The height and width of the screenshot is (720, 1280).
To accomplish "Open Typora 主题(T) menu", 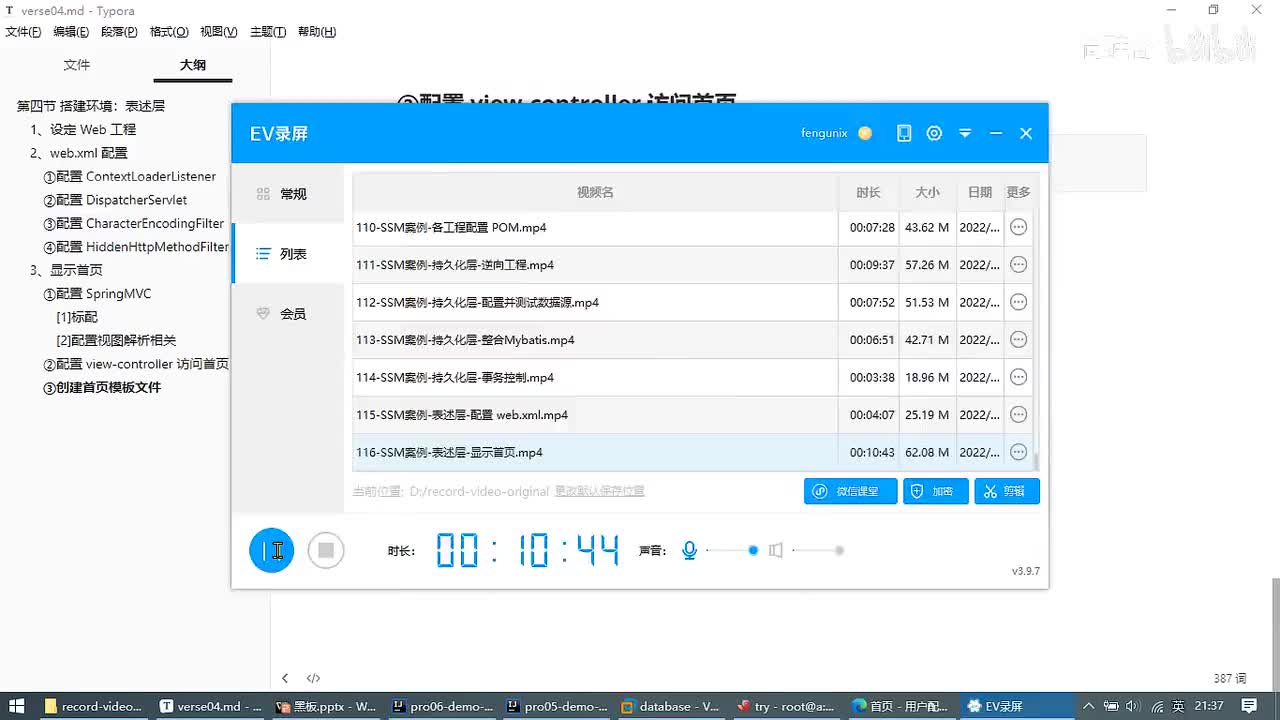I will [268, 32].
